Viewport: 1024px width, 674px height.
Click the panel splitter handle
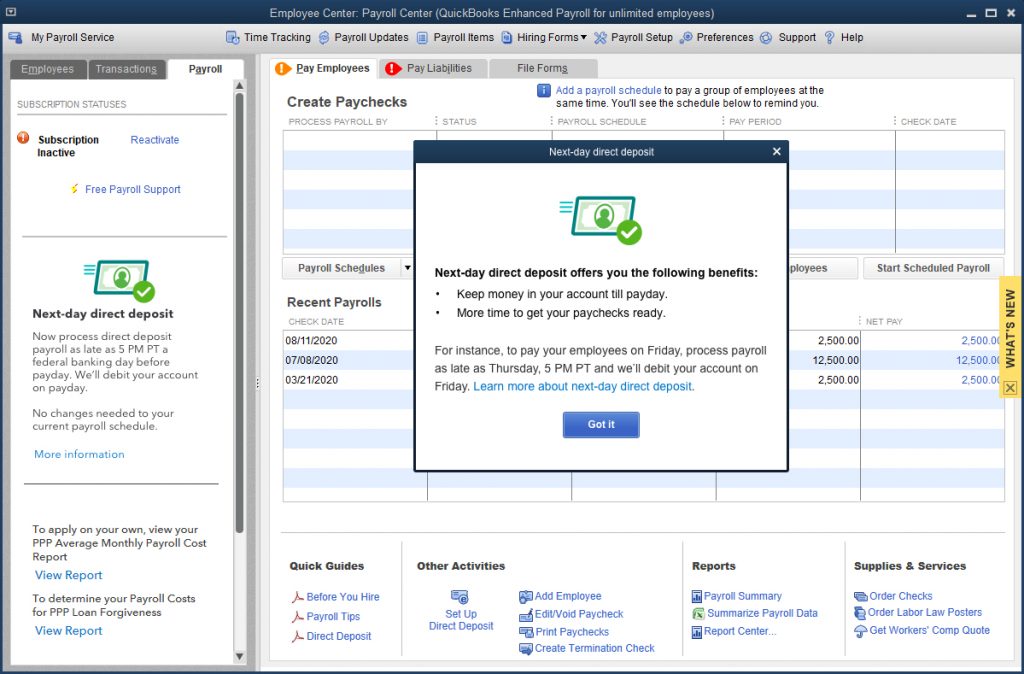257,383
